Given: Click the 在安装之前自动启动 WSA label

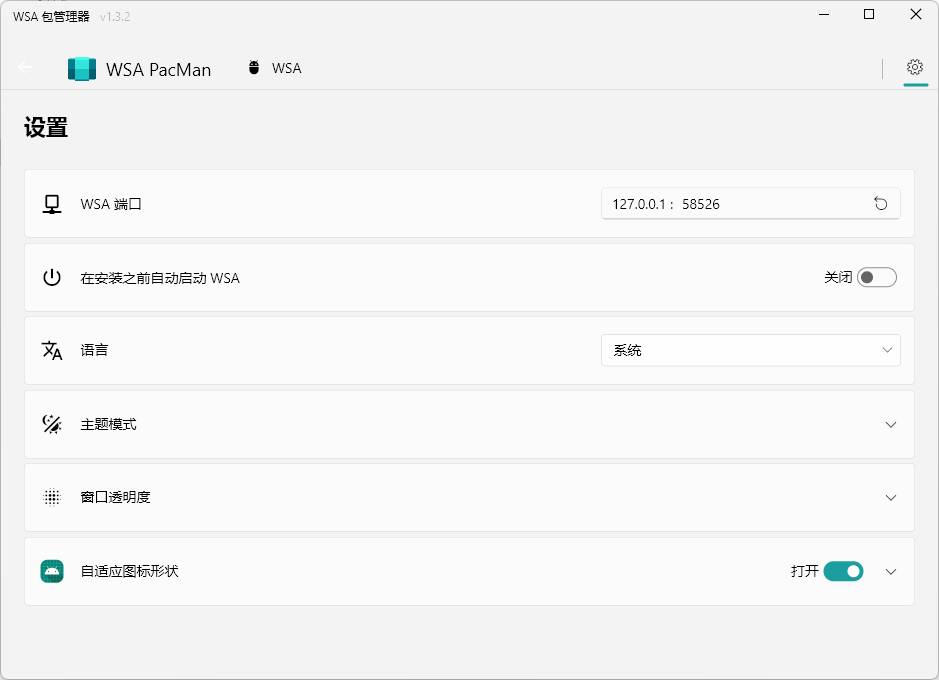Looking at the screenshot, I should [160, 278].
